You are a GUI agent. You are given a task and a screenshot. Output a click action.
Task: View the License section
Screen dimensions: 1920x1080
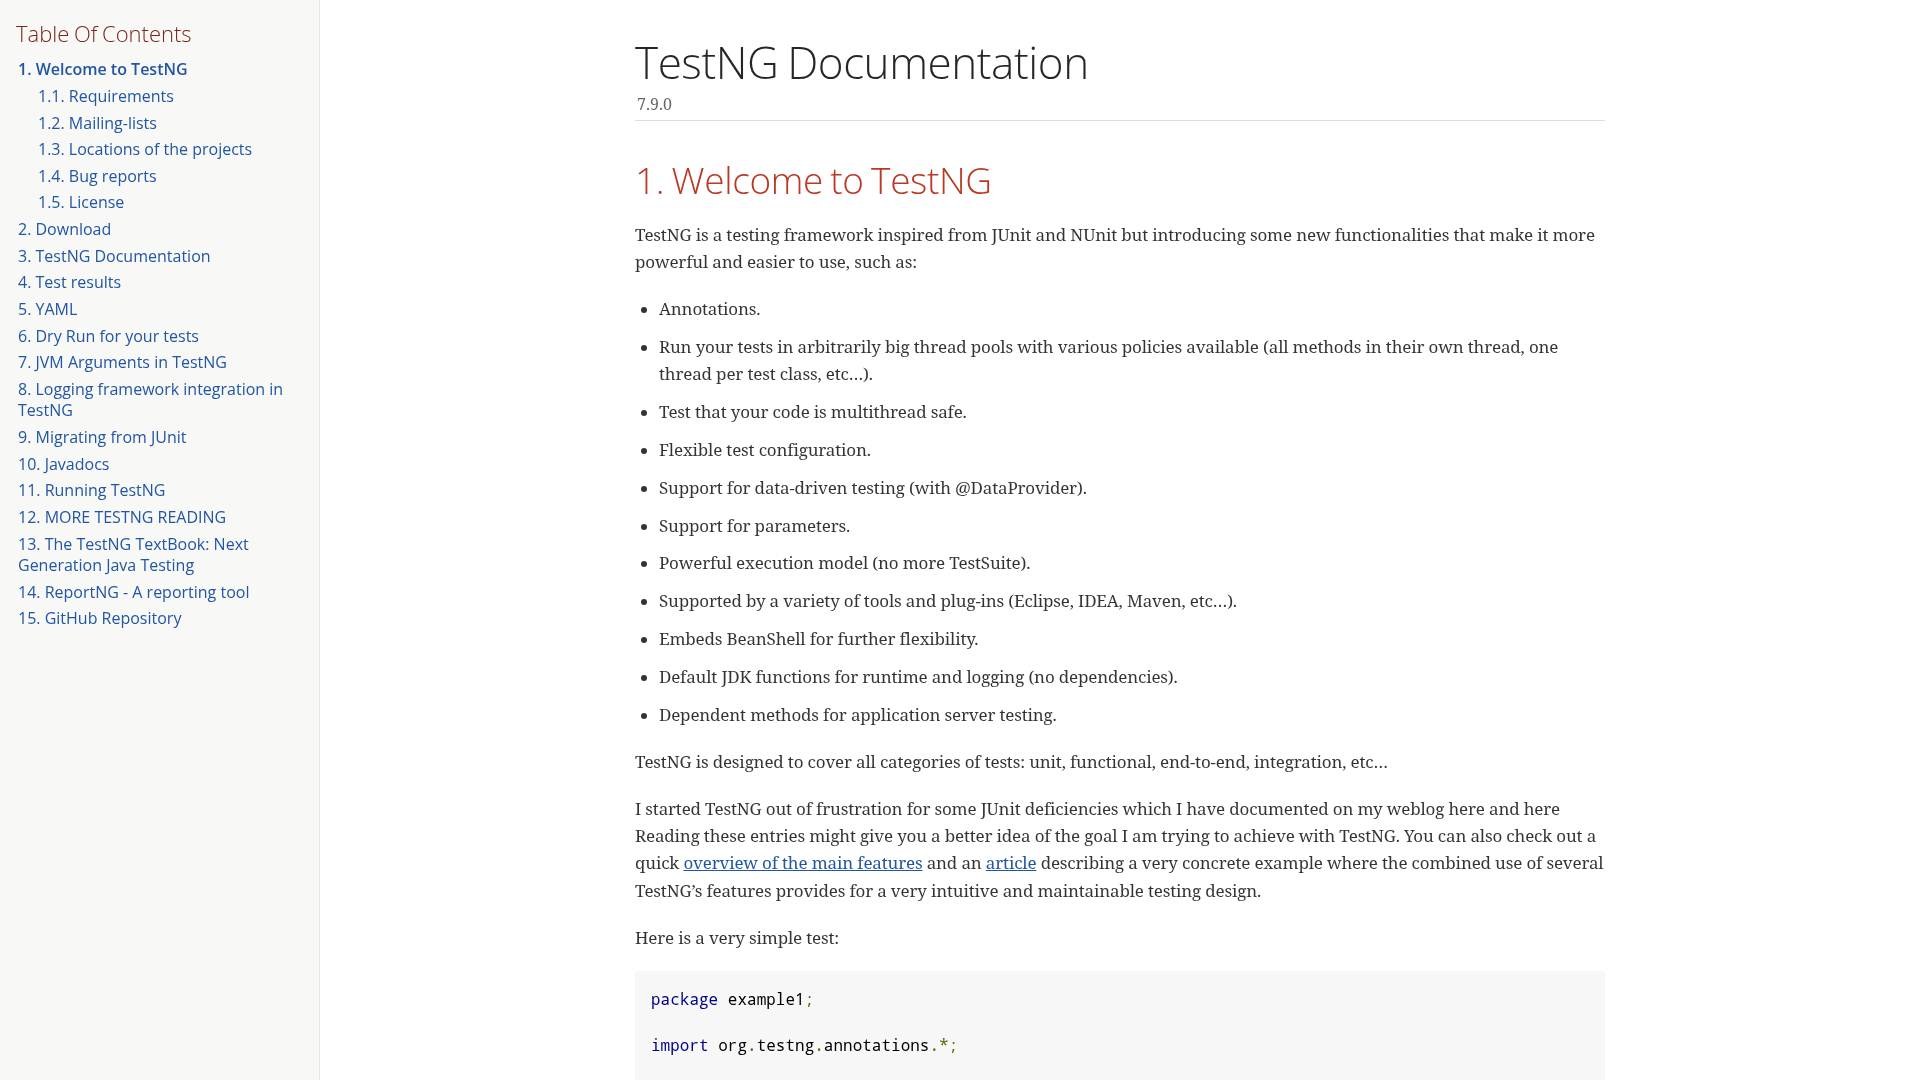81,202
